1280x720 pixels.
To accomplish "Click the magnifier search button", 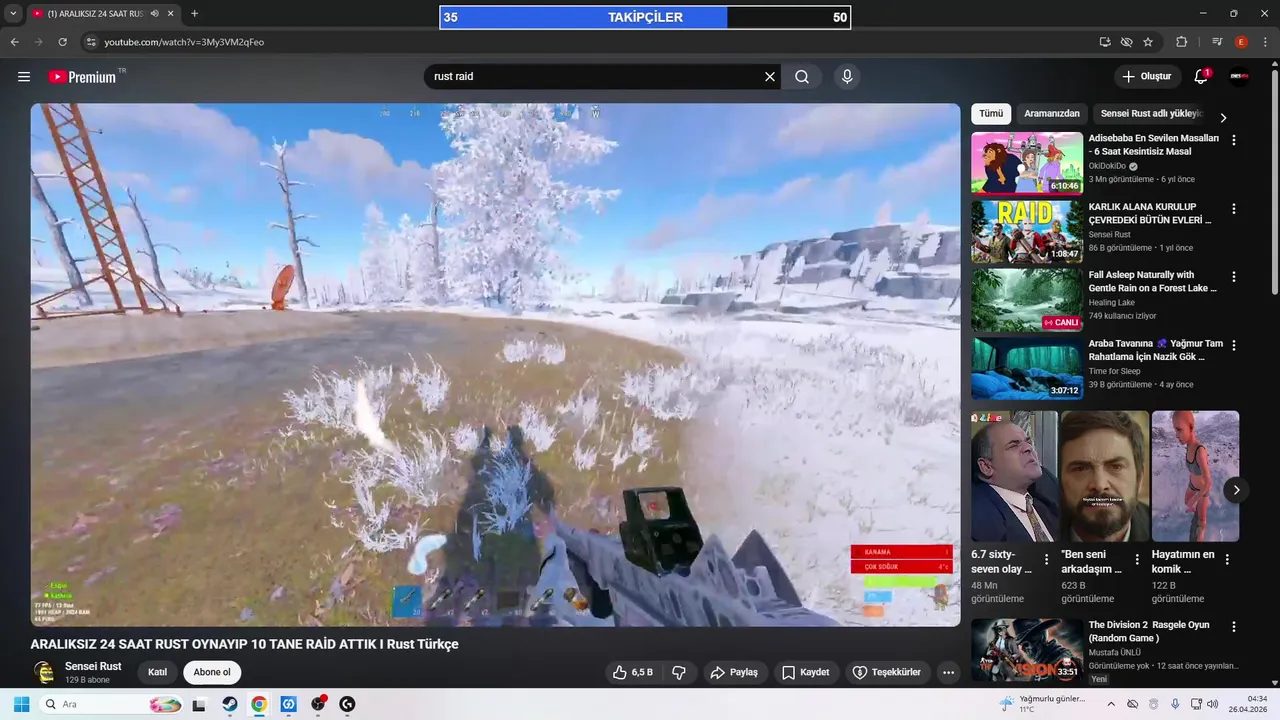I will (x=802, y=77).
